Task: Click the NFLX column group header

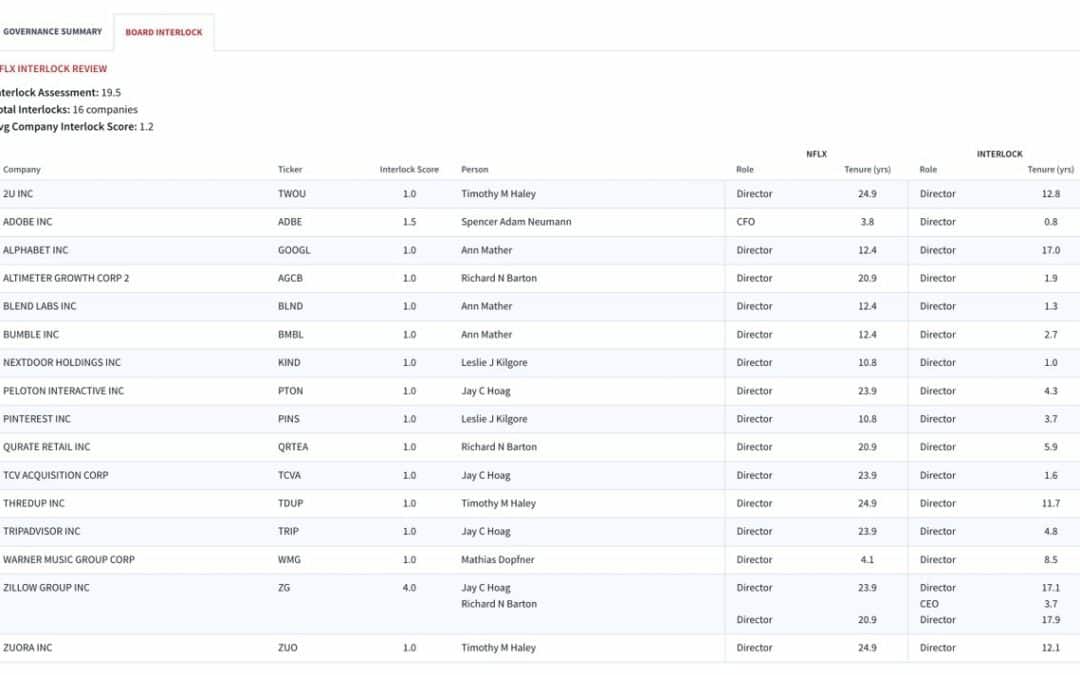Action: (x=816, y=154)
